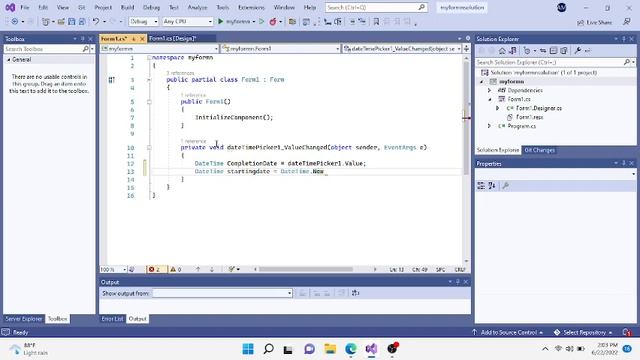Select the myformn project node
The image size is (640, 360).
coord(511,82)
